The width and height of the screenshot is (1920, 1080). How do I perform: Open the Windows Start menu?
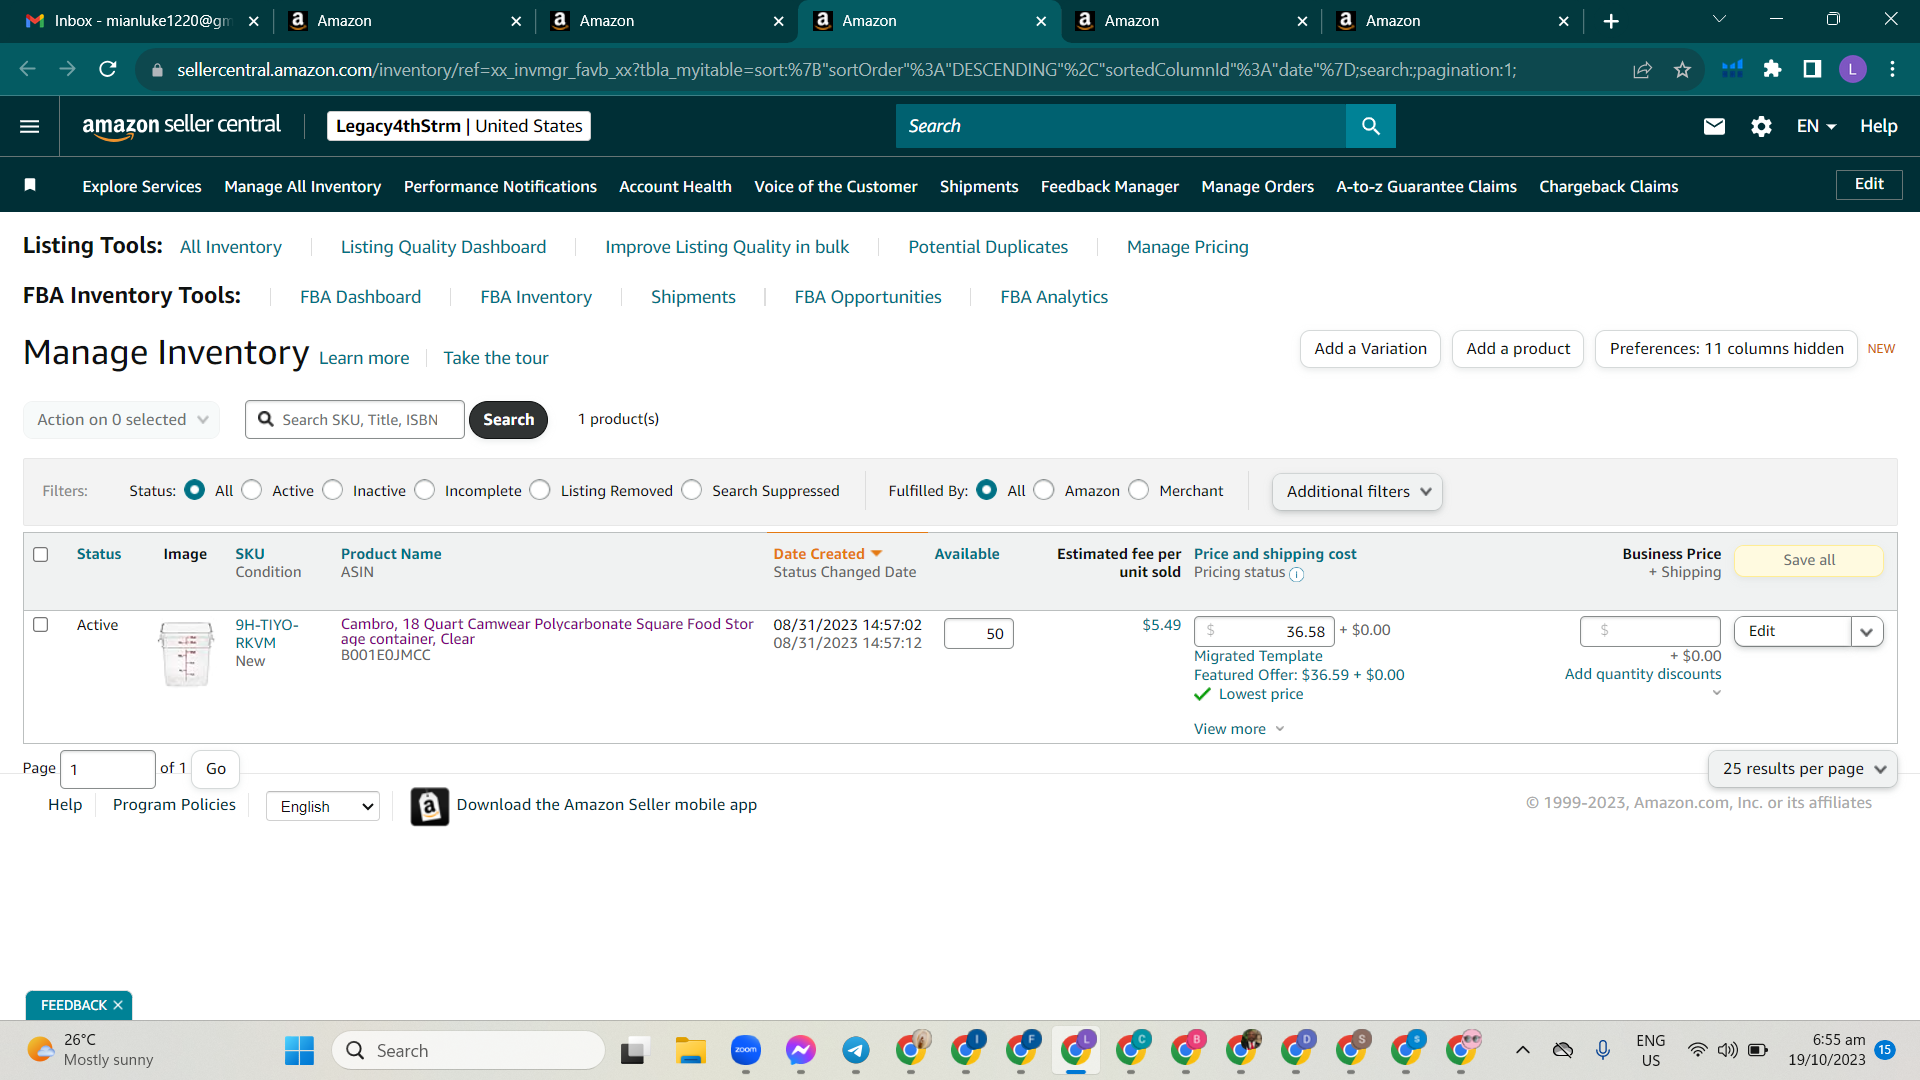point(299,1050)
